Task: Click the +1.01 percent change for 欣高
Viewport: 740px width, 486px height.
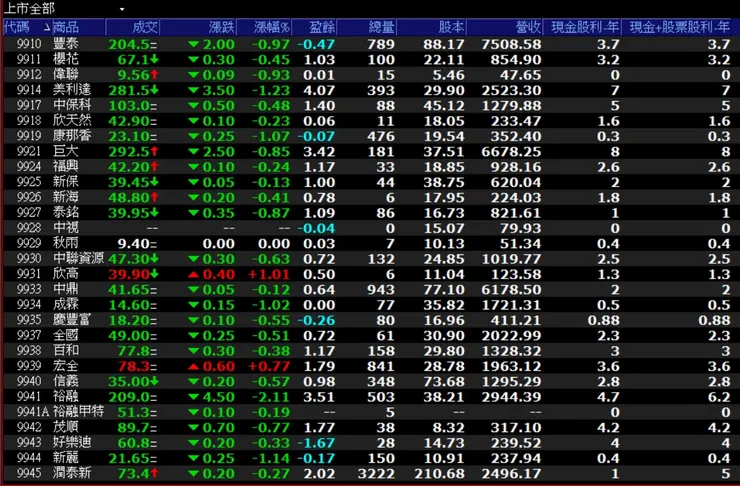Action: tap(269, 274)
